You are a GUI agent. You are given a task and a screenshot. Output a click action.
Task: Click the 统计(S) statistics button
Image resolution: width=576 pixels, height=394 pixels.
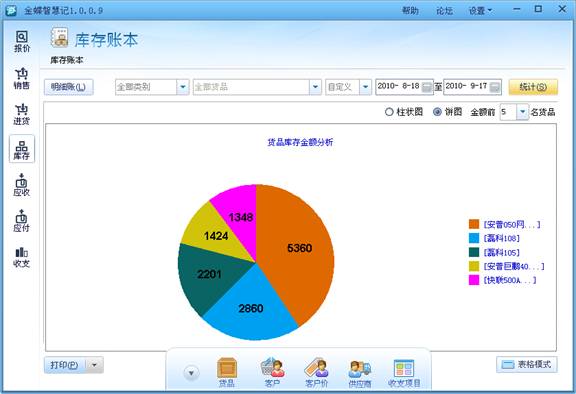pos(533,87)
